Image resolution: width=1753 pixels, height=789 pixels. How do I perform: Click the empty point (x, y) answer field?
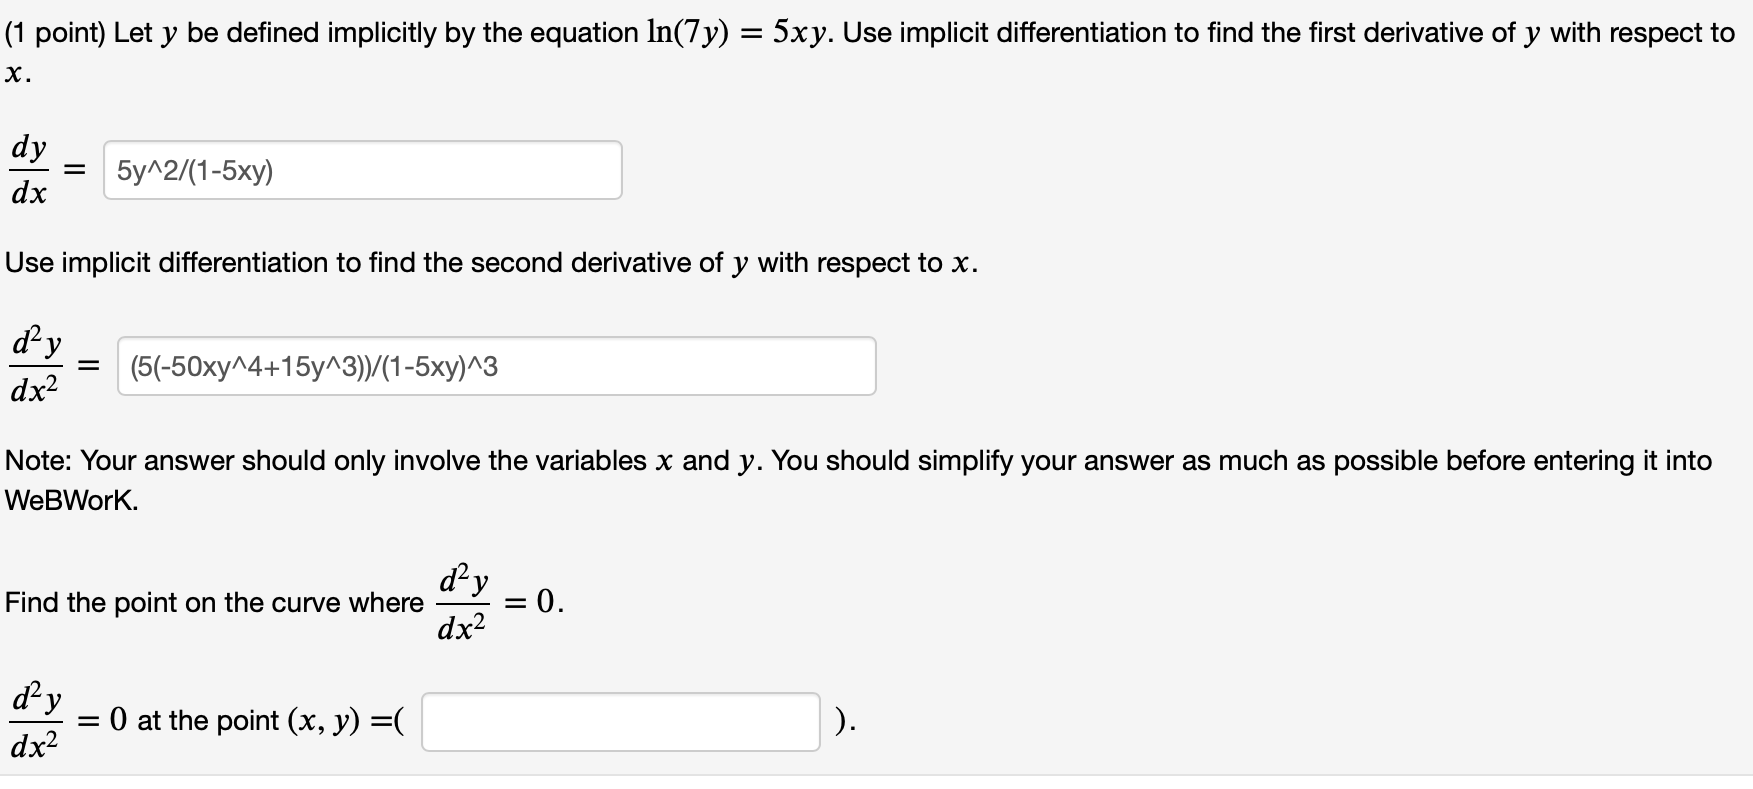pos(620,721)
